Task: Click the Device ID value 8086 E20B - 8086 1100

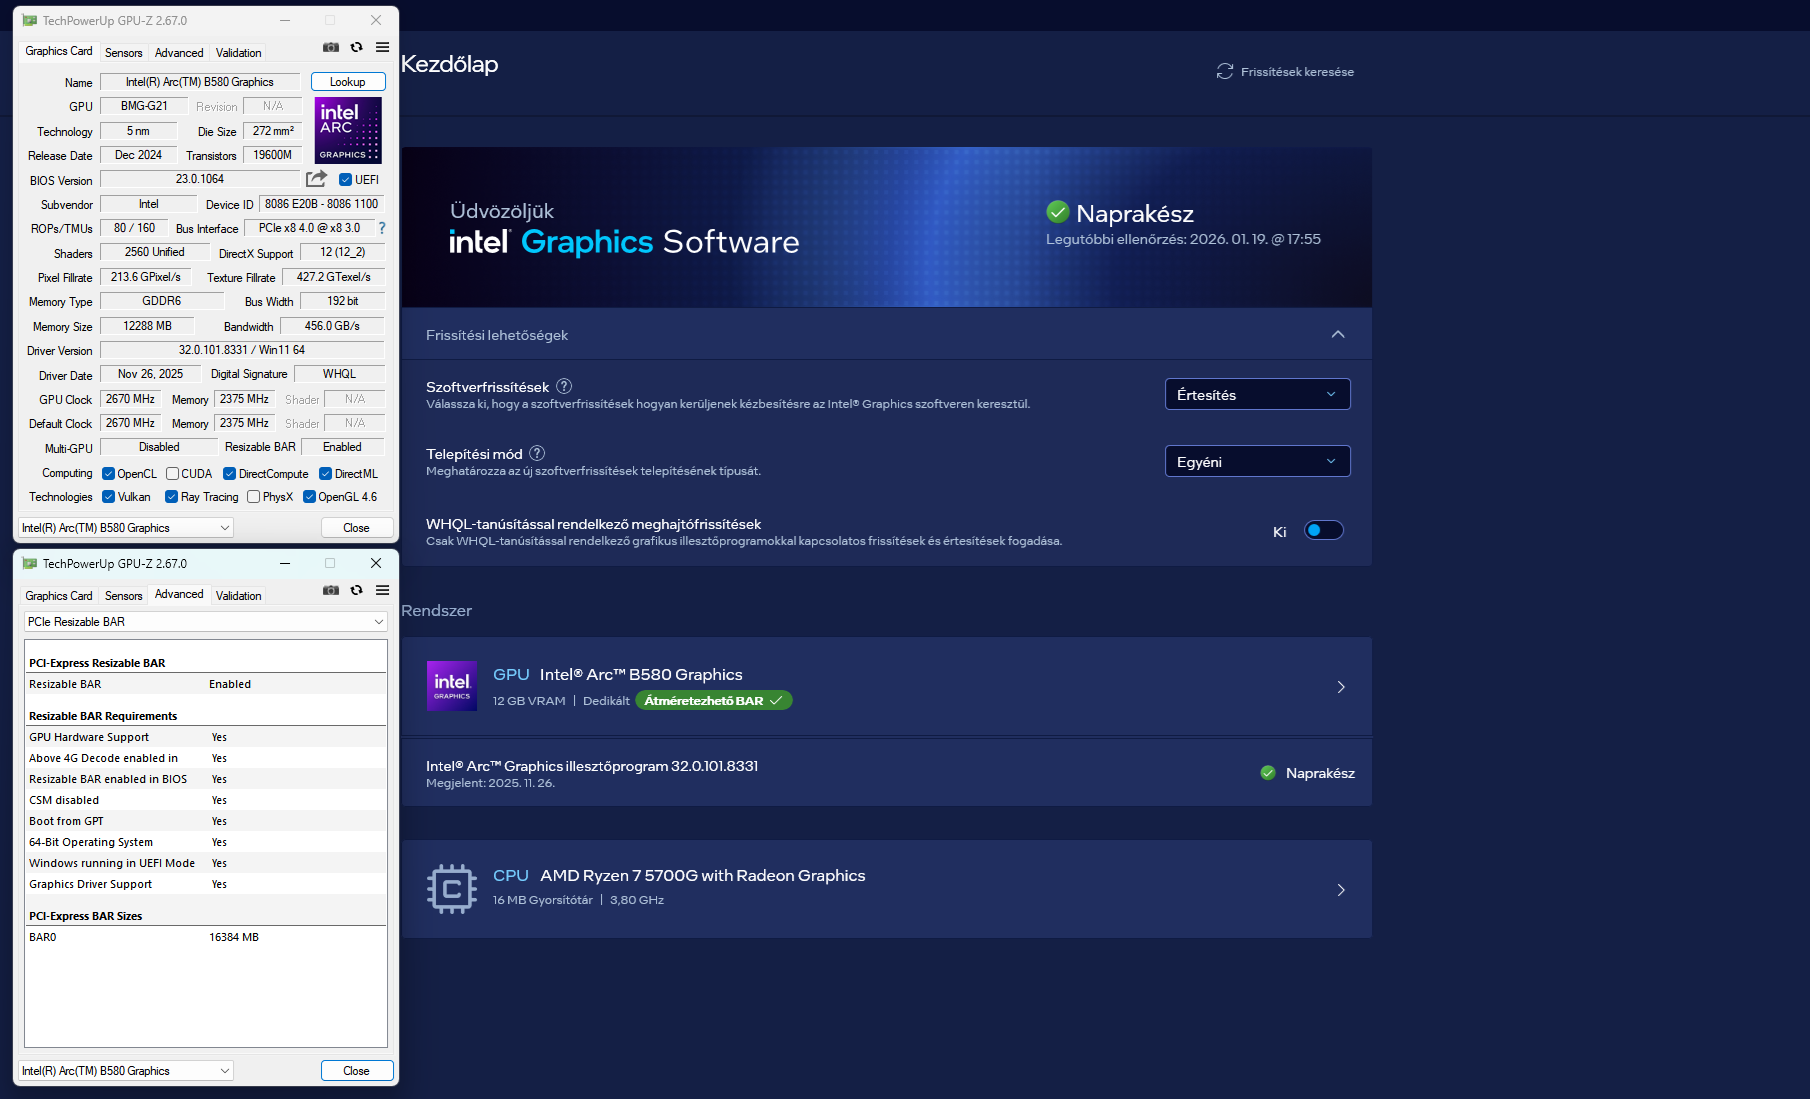Action: pos(322,204)
